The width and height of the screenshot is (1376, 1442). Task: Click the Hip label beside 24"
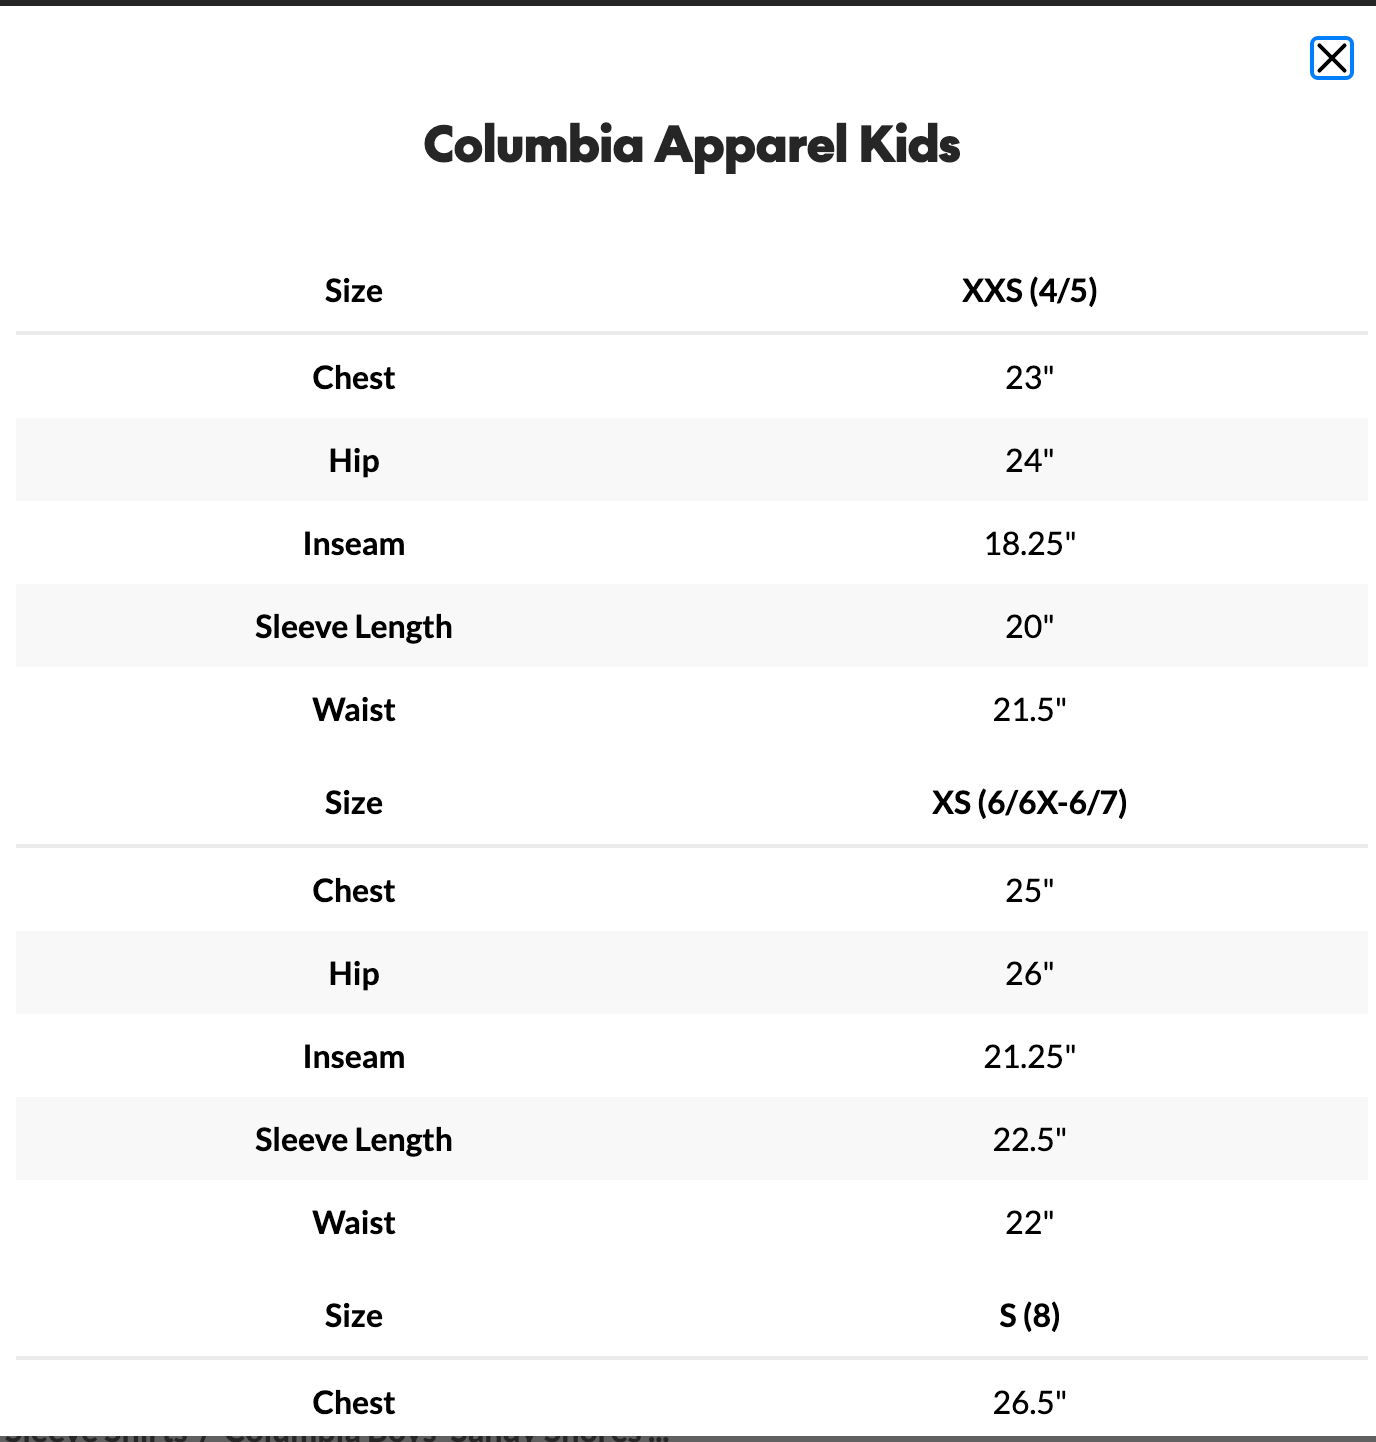pos(353,460)
